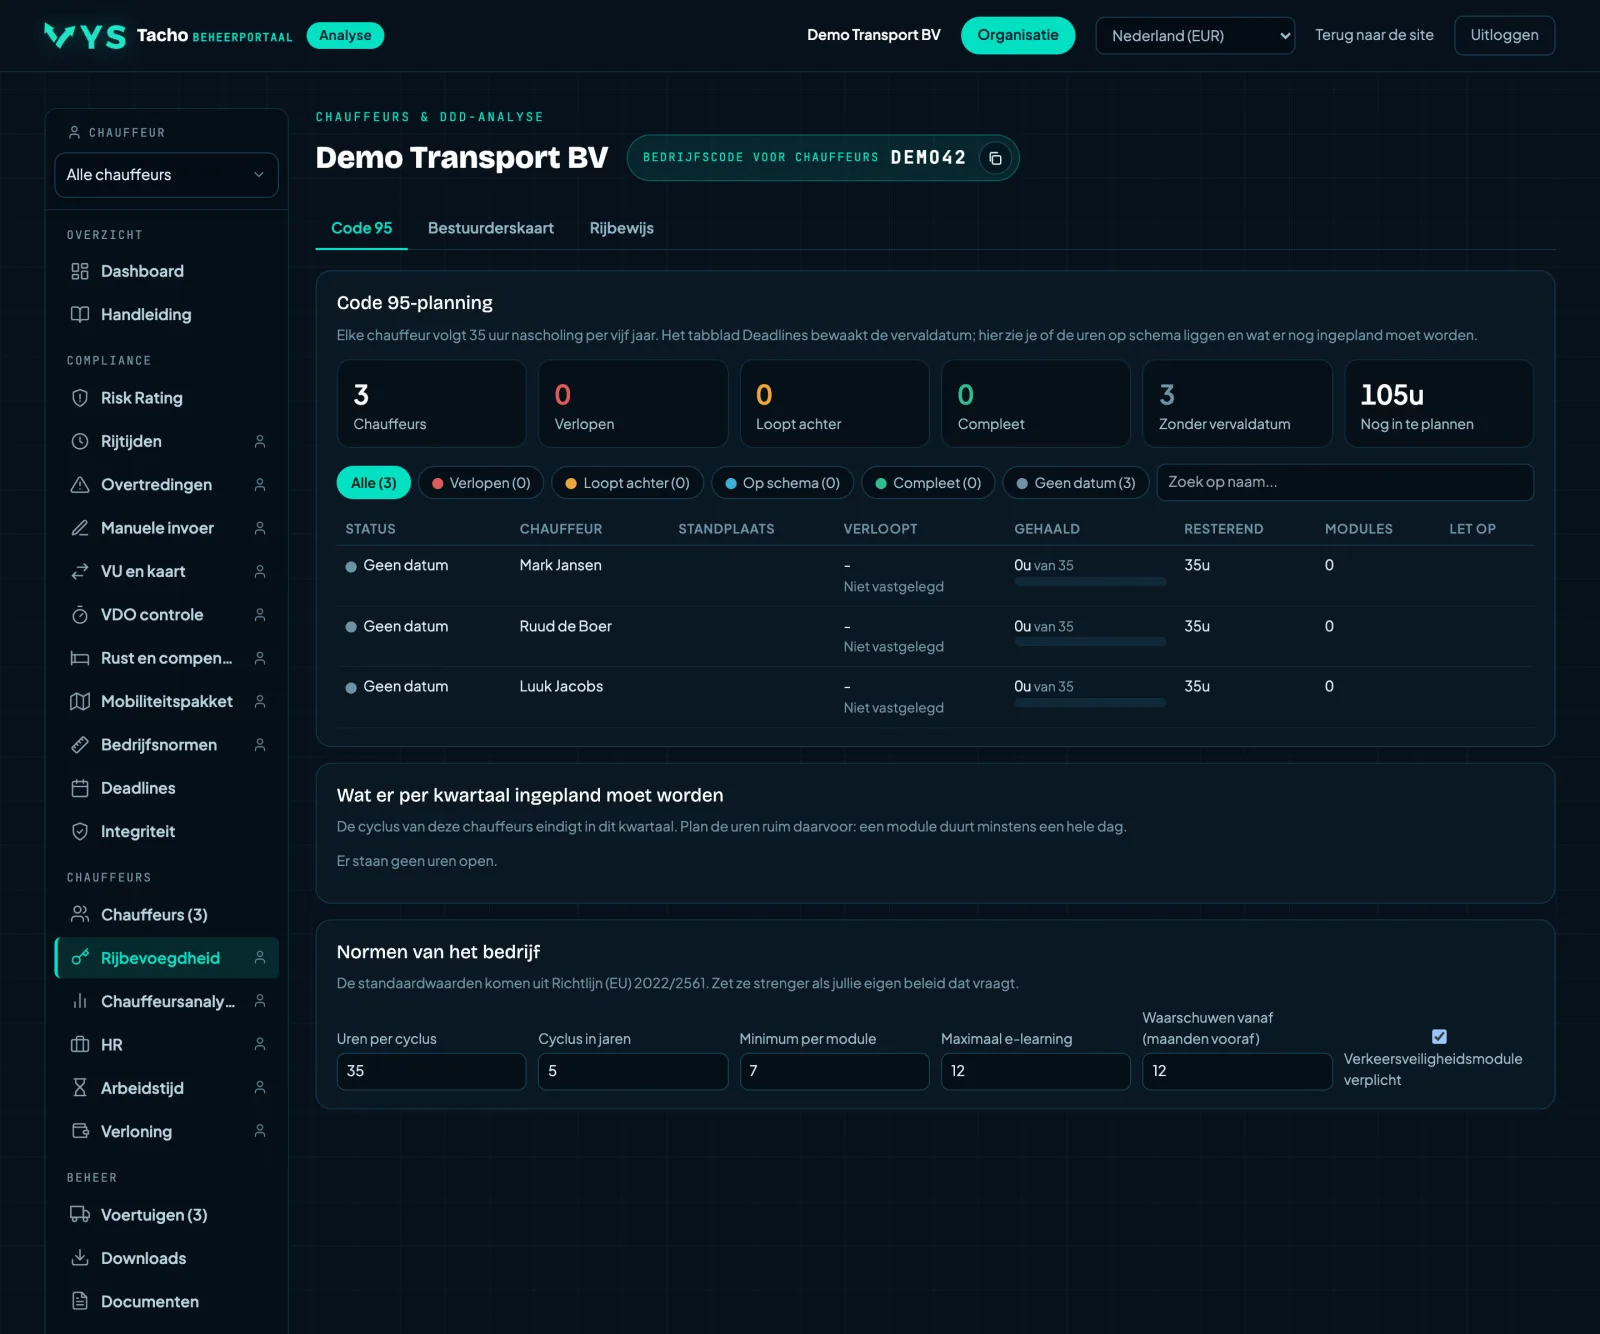Click Ruud de Boer row name
The image size is (1600, 1334).
tap(566, 626)
